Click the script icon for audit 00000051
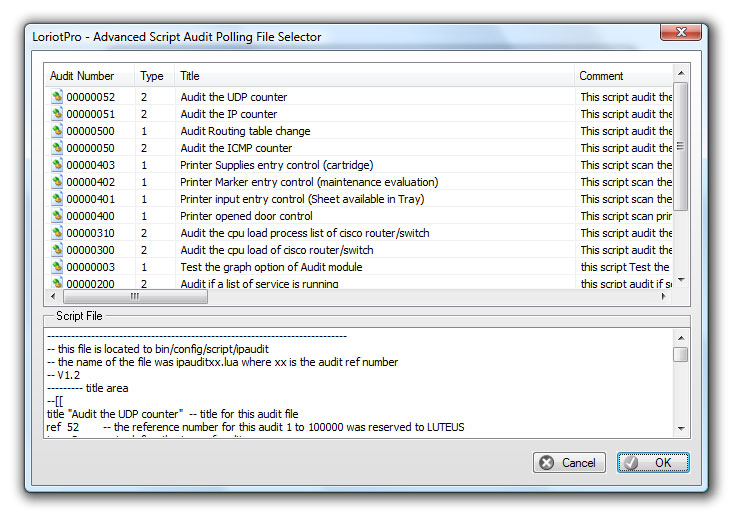The height and width of the screenshot is (512, 730). [x=57, y=114]
